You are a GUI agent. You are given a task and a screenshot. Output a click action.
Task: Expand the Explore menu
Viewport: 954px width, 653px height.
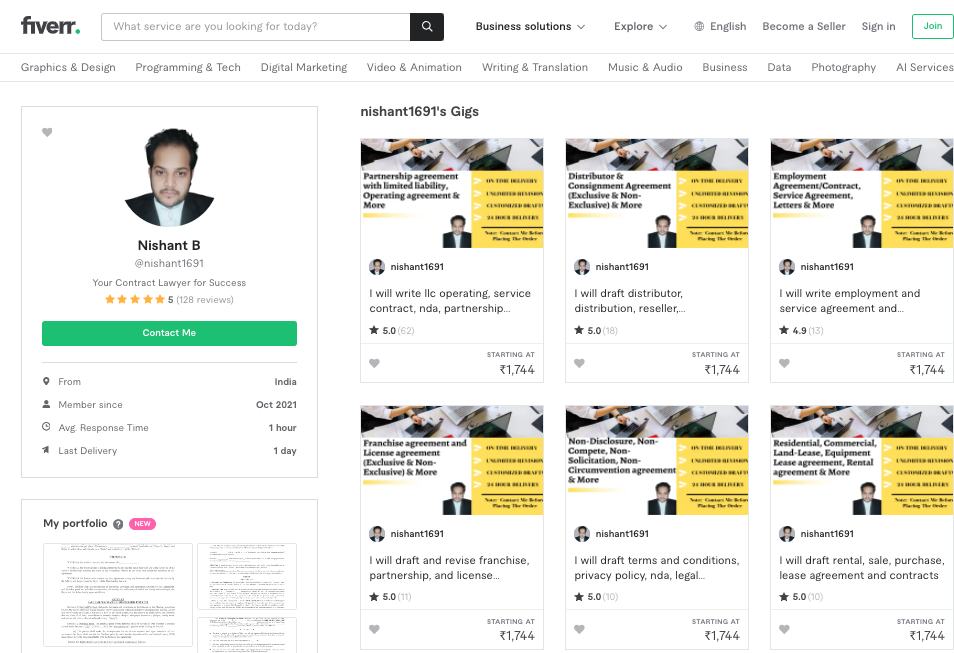coord(640,27)
